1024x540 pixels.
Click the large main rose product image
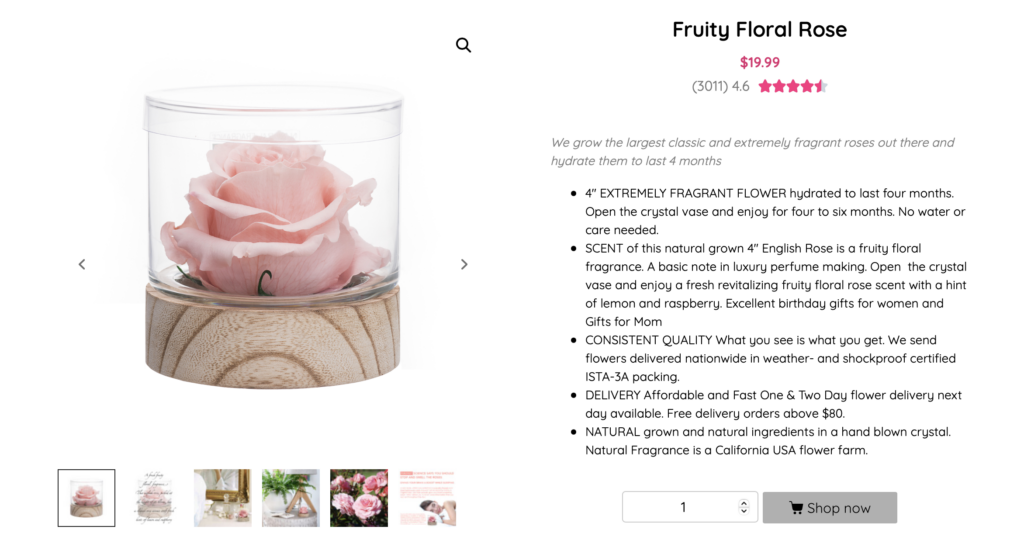tap(272, 240)
